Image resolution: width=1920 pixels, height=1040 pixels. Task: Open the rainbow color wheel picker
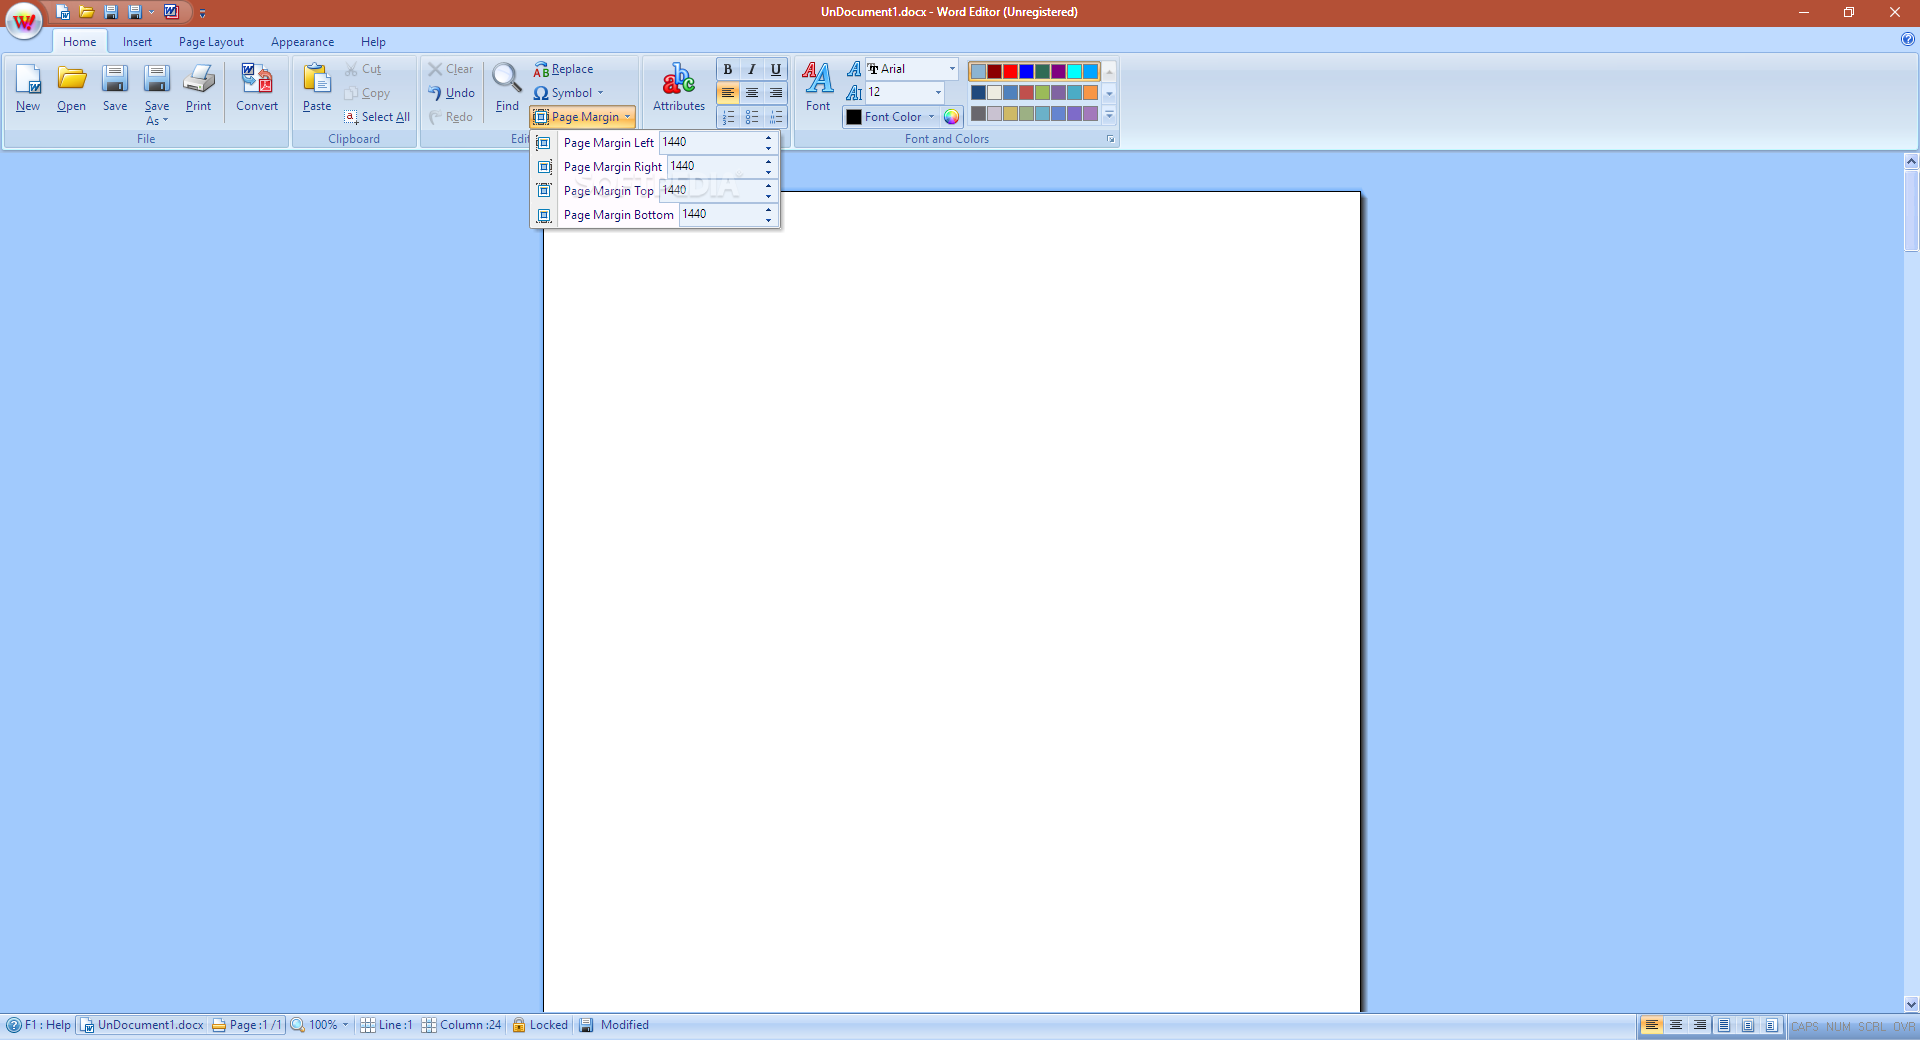point(951,117)
